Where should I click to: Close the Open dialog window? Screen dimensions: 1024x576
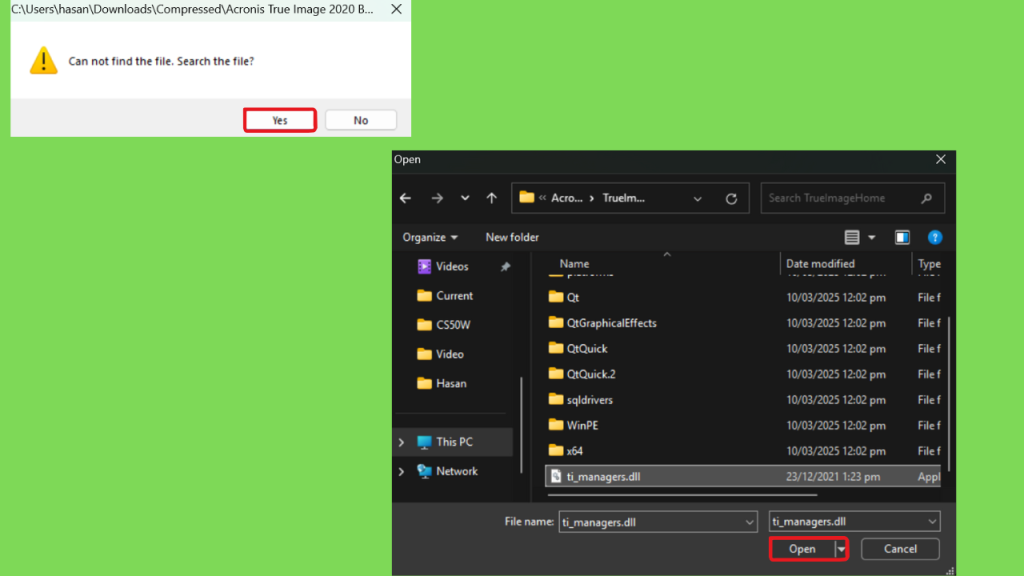tap(940, 159)
